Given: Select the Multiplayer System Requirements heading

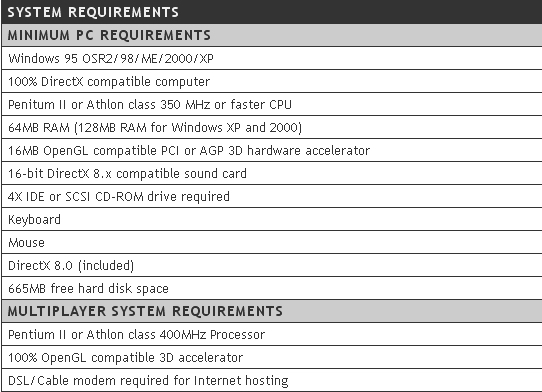Looking at the screenshot, I should point(272,311).
